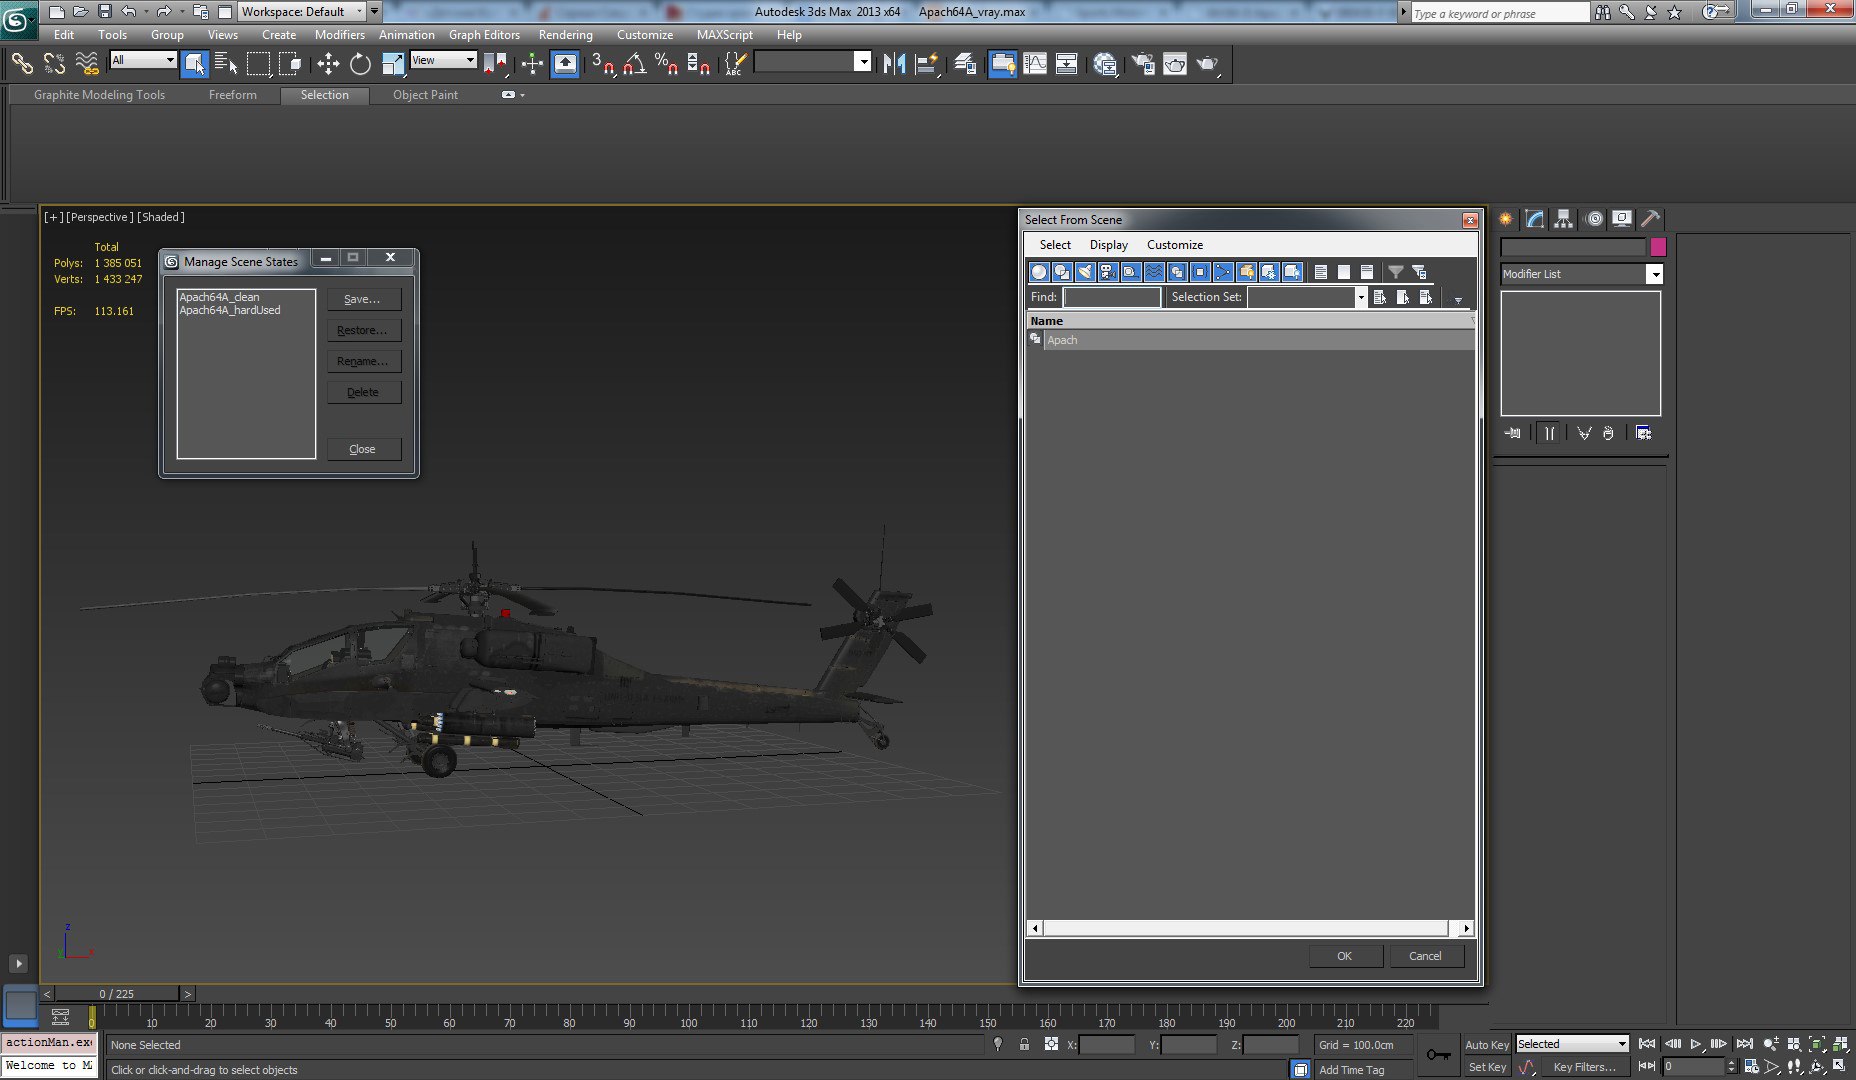Viewport: 1856px width, 1080px height.
Task: Toggle Display Cameras filter in Select From Scene
Action: click(x=1108, y=272)
